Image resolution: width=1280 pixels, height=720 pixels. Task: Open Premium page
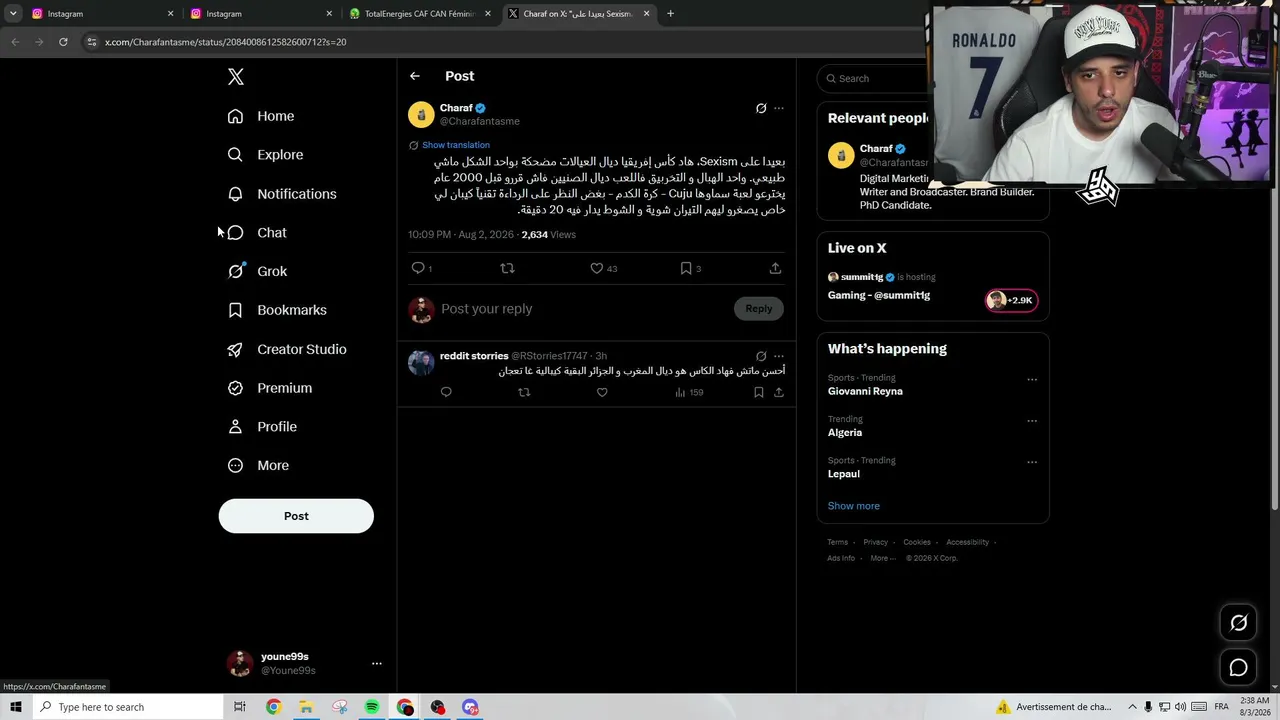click(x=270, y=388)
